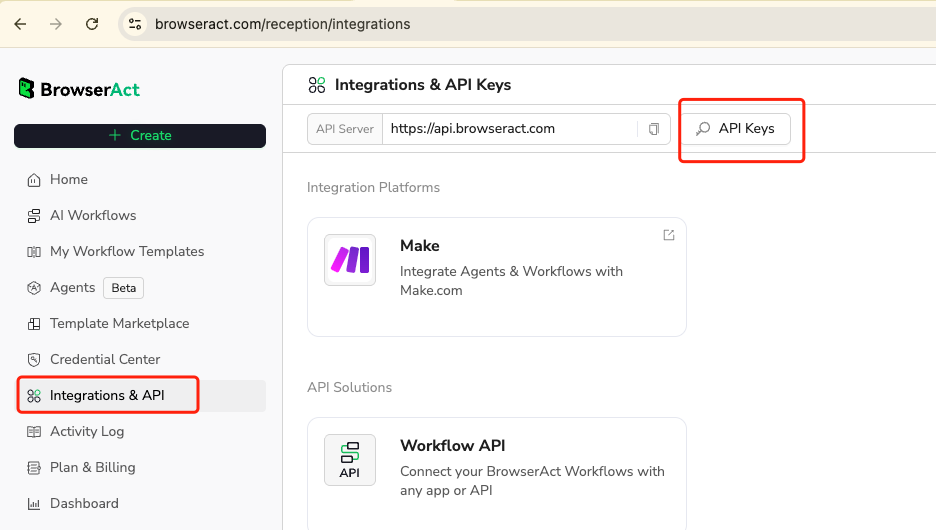Open Credential Center page
Image resolution: width=936 pixels, height=530 pixels.
point(105,360)
